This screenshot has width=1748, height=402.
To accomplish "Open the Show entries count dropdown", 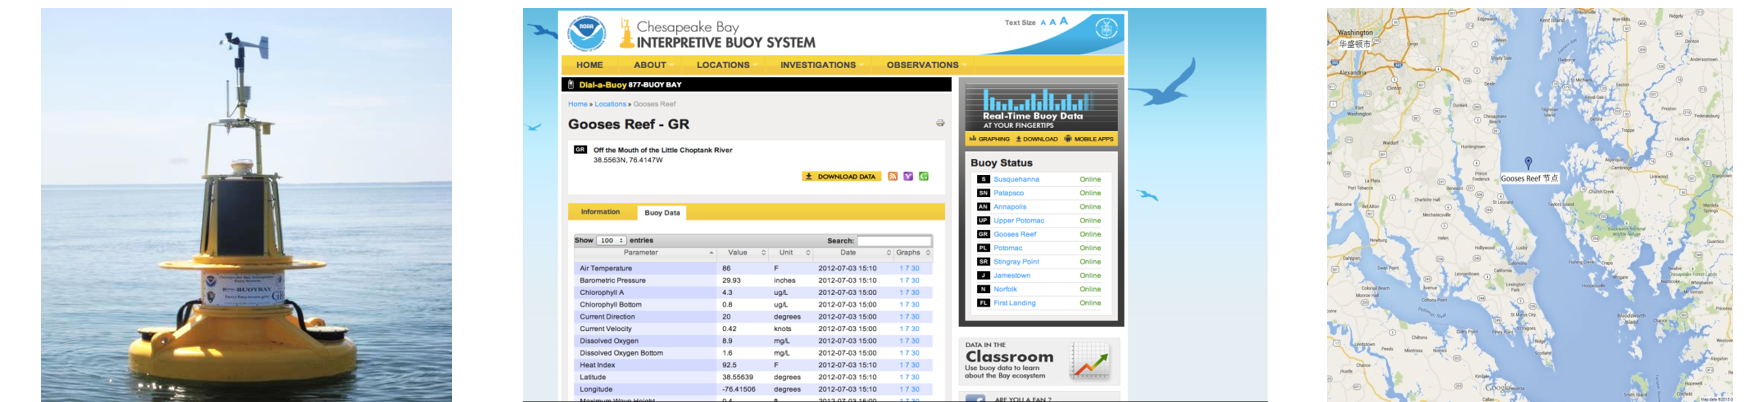I will click(x=611, y=240).
